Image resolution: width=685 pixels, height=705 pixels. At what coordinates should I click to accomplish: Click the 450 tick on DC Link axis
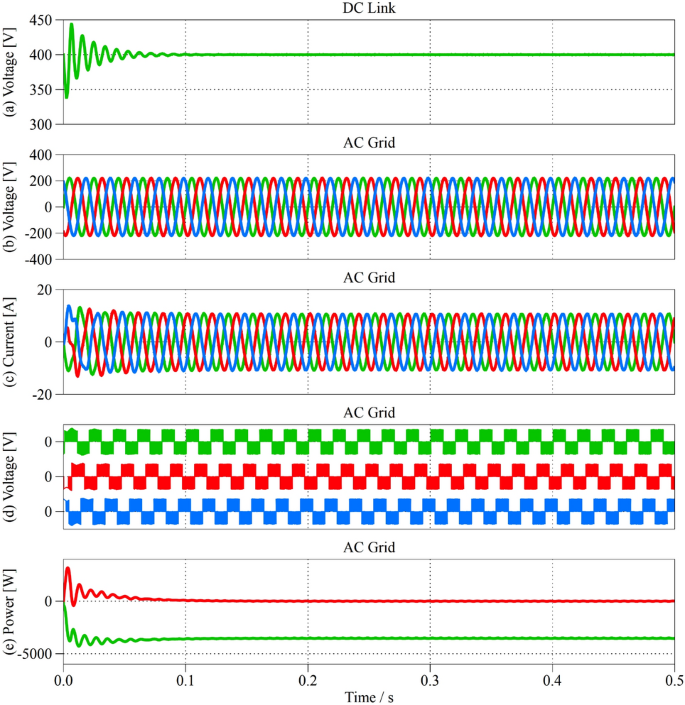coord(43,20)
